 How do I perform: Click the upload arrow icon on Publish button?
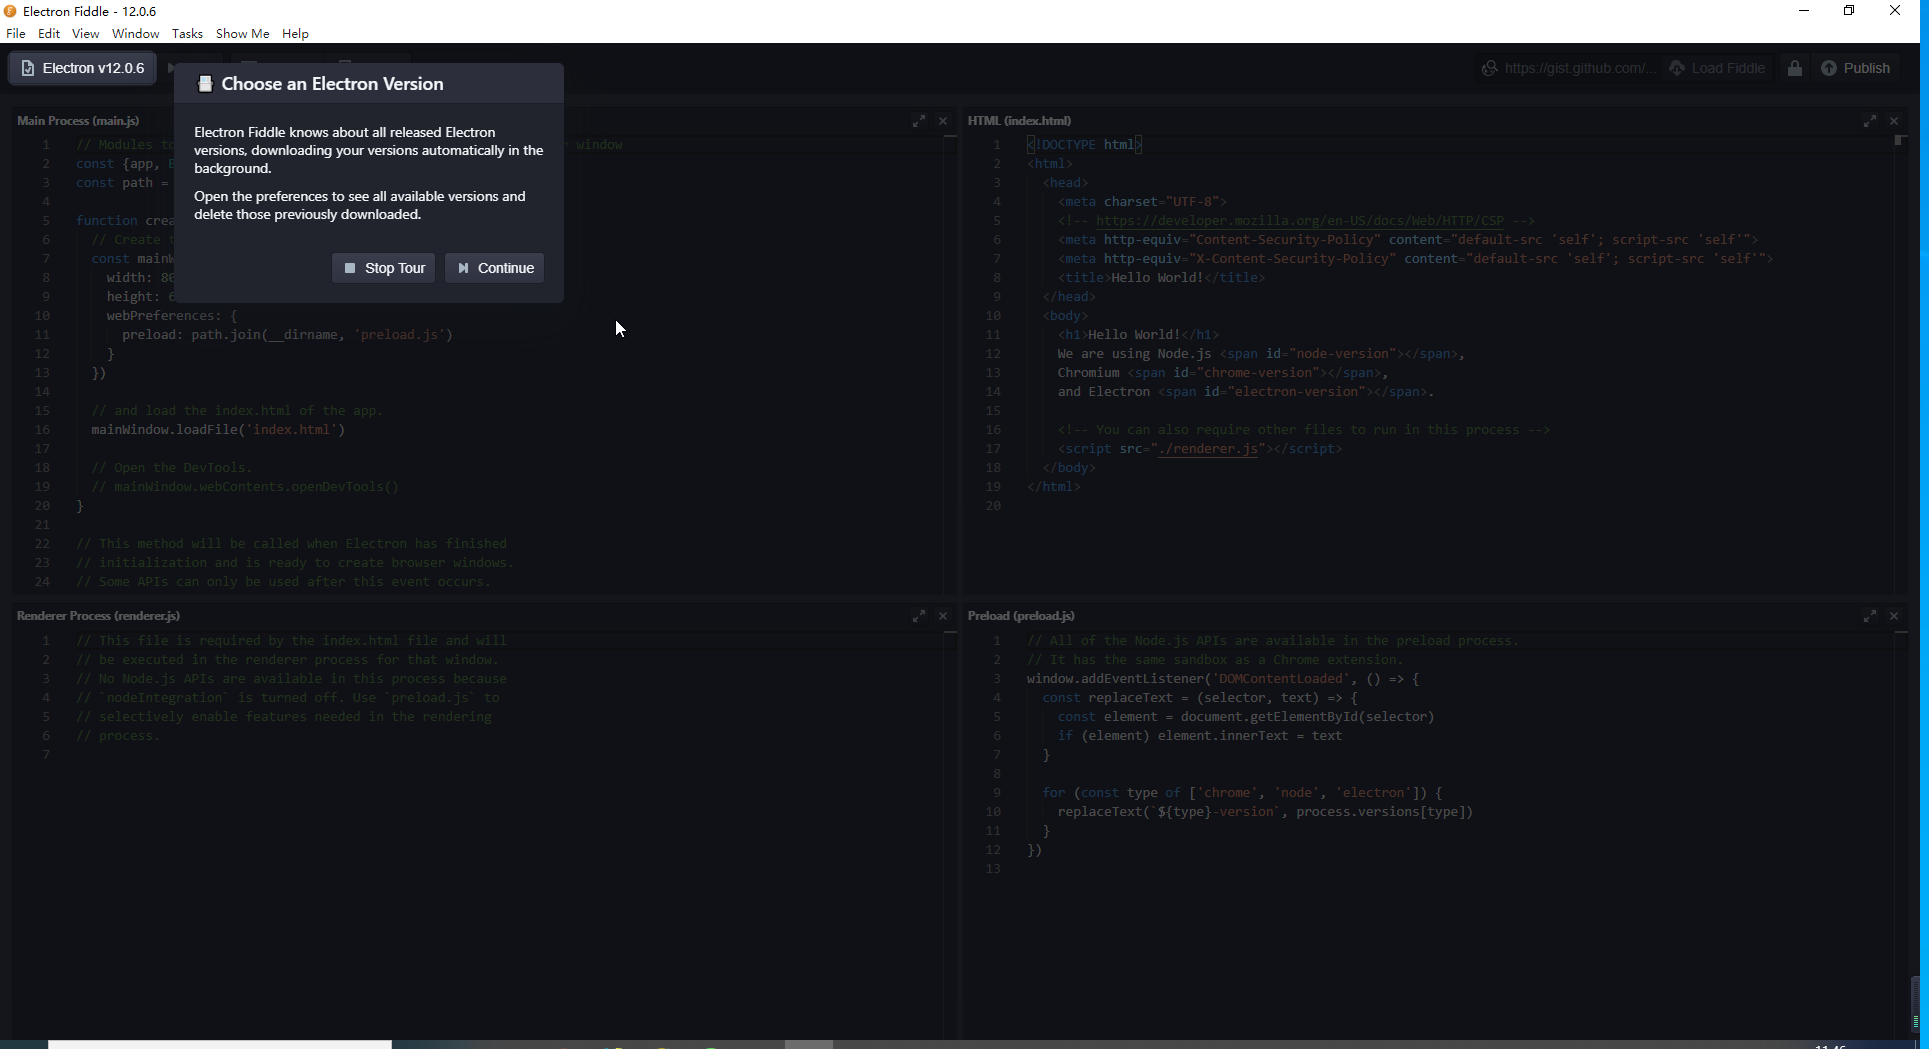pyautogui.click(x=1829, y=68)
